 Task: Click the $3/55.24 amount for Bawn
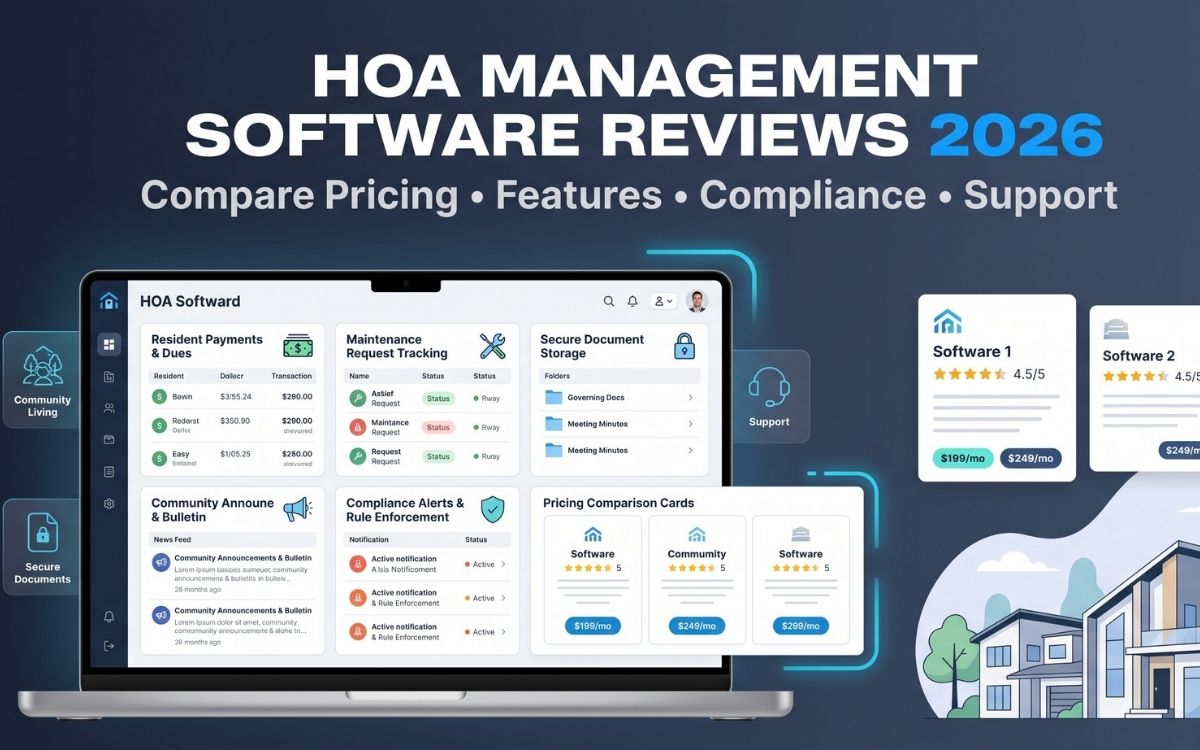tap(235, 397)
